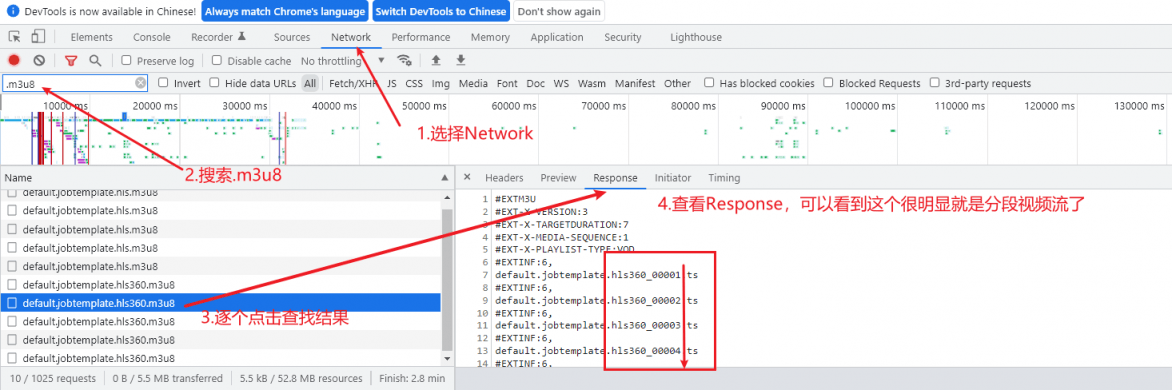Click Switch DevTools to Chinese button
This screenshot has width=1172, height=390.
click(x=440, y=12)
